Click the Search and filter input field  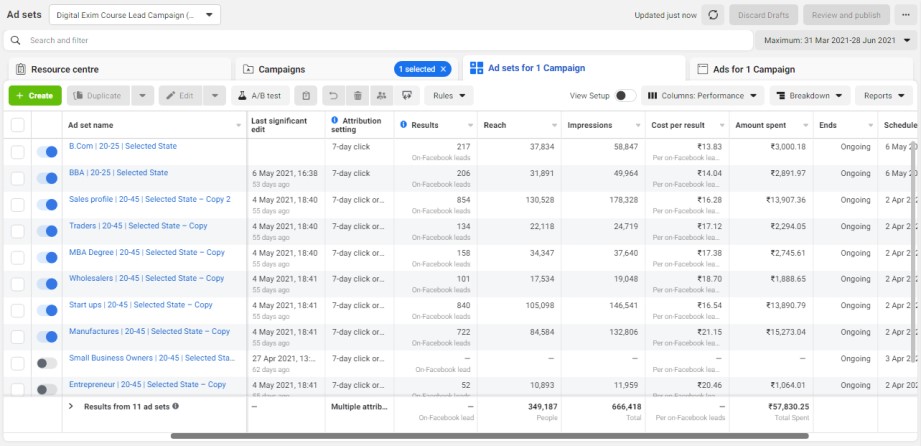click(x=378, y=41)
